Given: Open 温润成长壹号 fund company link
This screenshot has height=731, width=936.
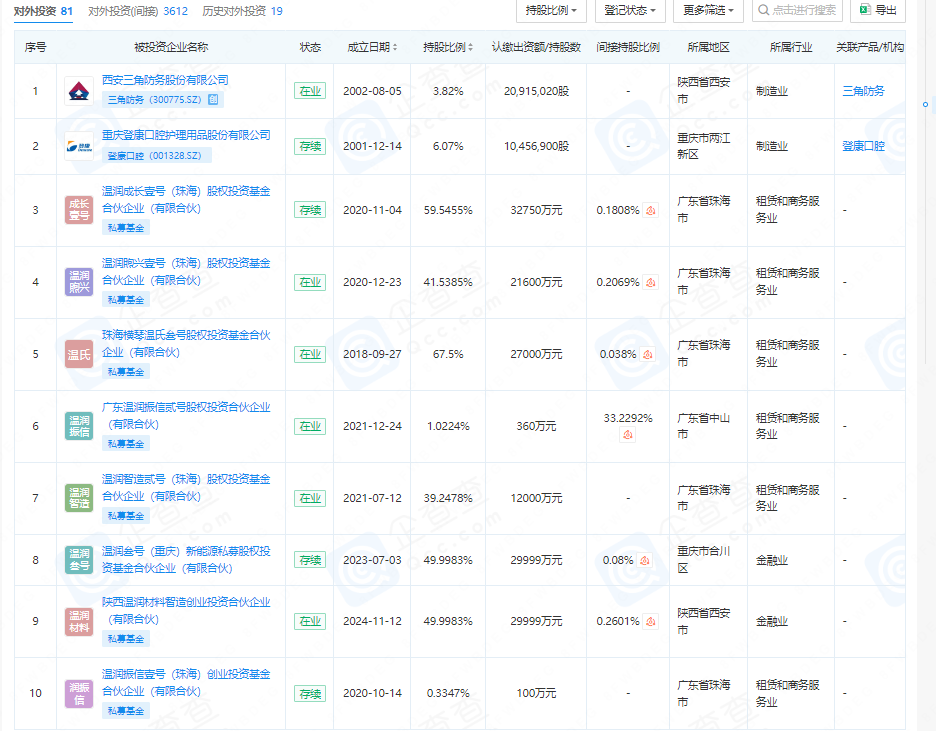Looking at the screenshot, I should point(186,199).
